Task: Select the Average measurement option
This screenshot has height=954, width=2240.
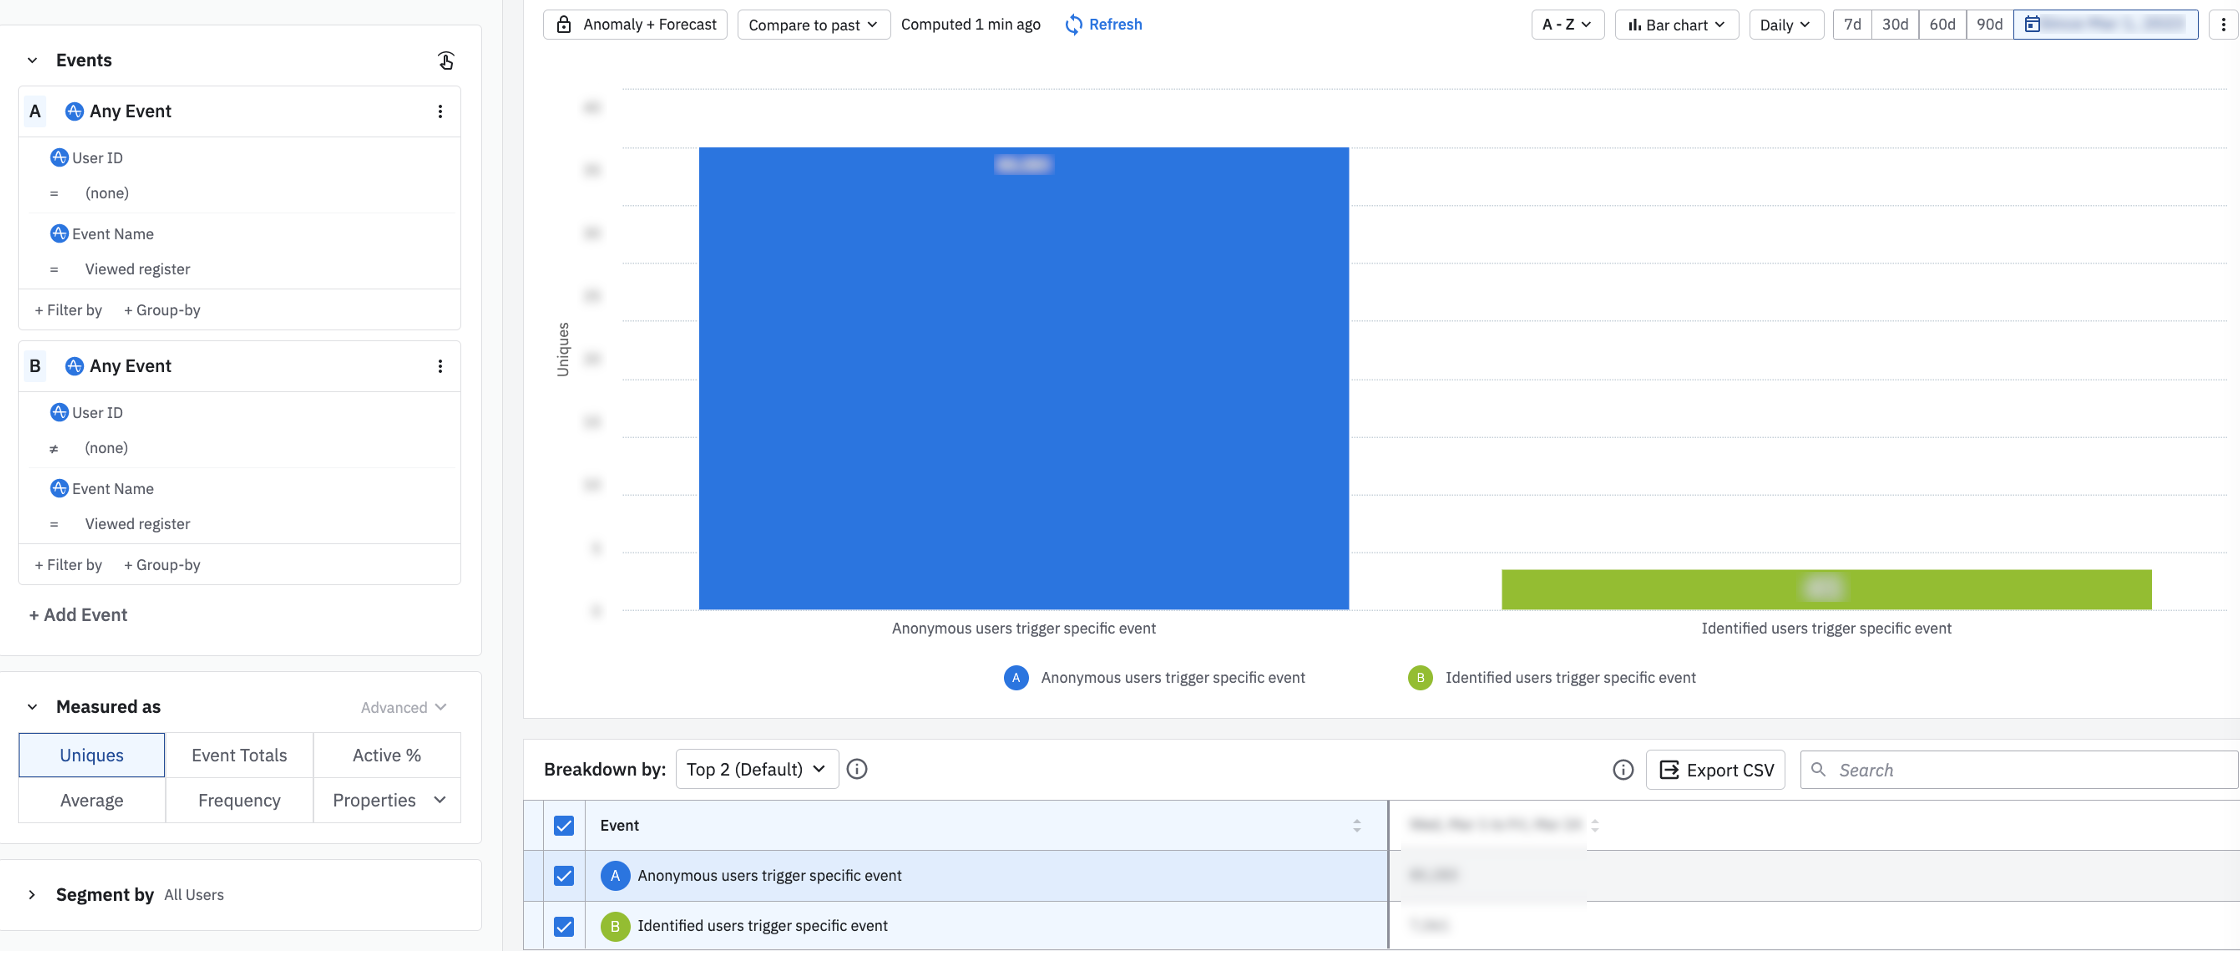Action: 92,800
